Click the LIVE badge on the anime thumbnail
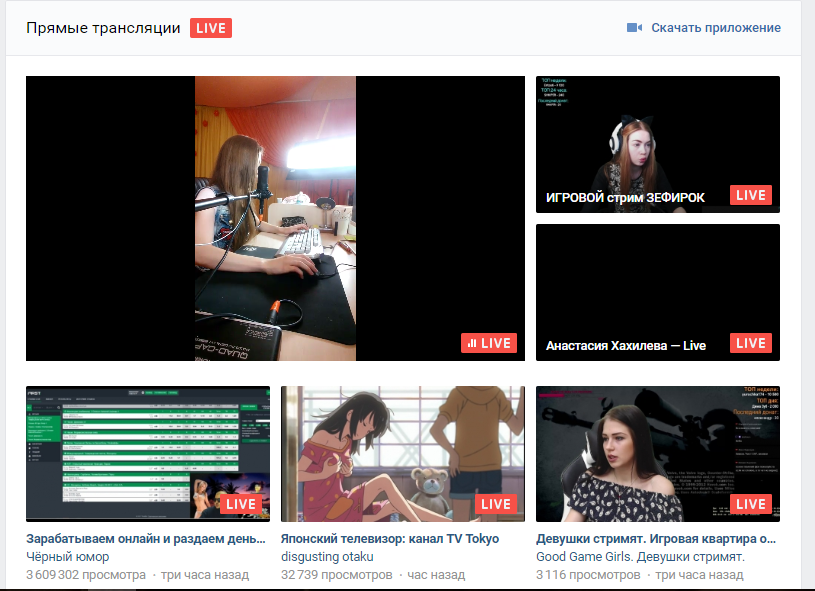The height and width of the screenshot is (591, 815). [495, 504]
